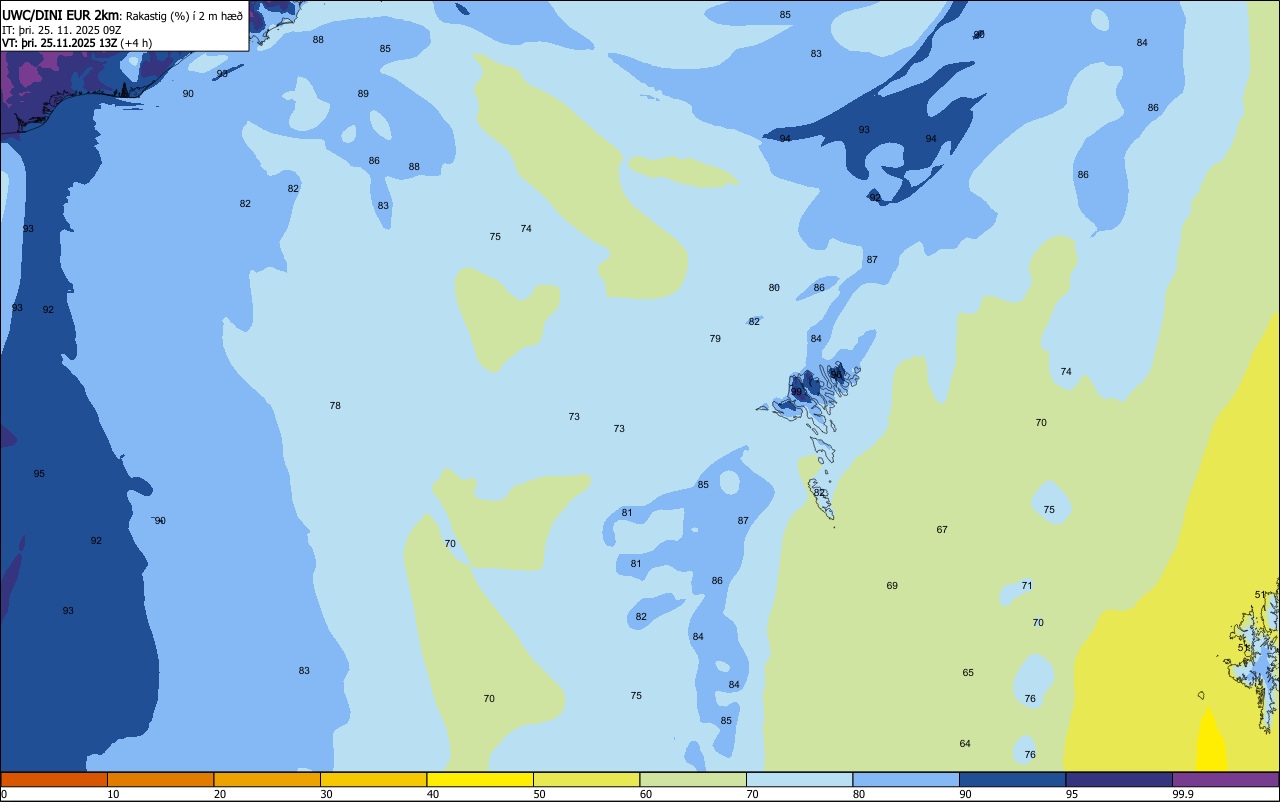Click the '40' tick label on color scale

coord(432,794)
